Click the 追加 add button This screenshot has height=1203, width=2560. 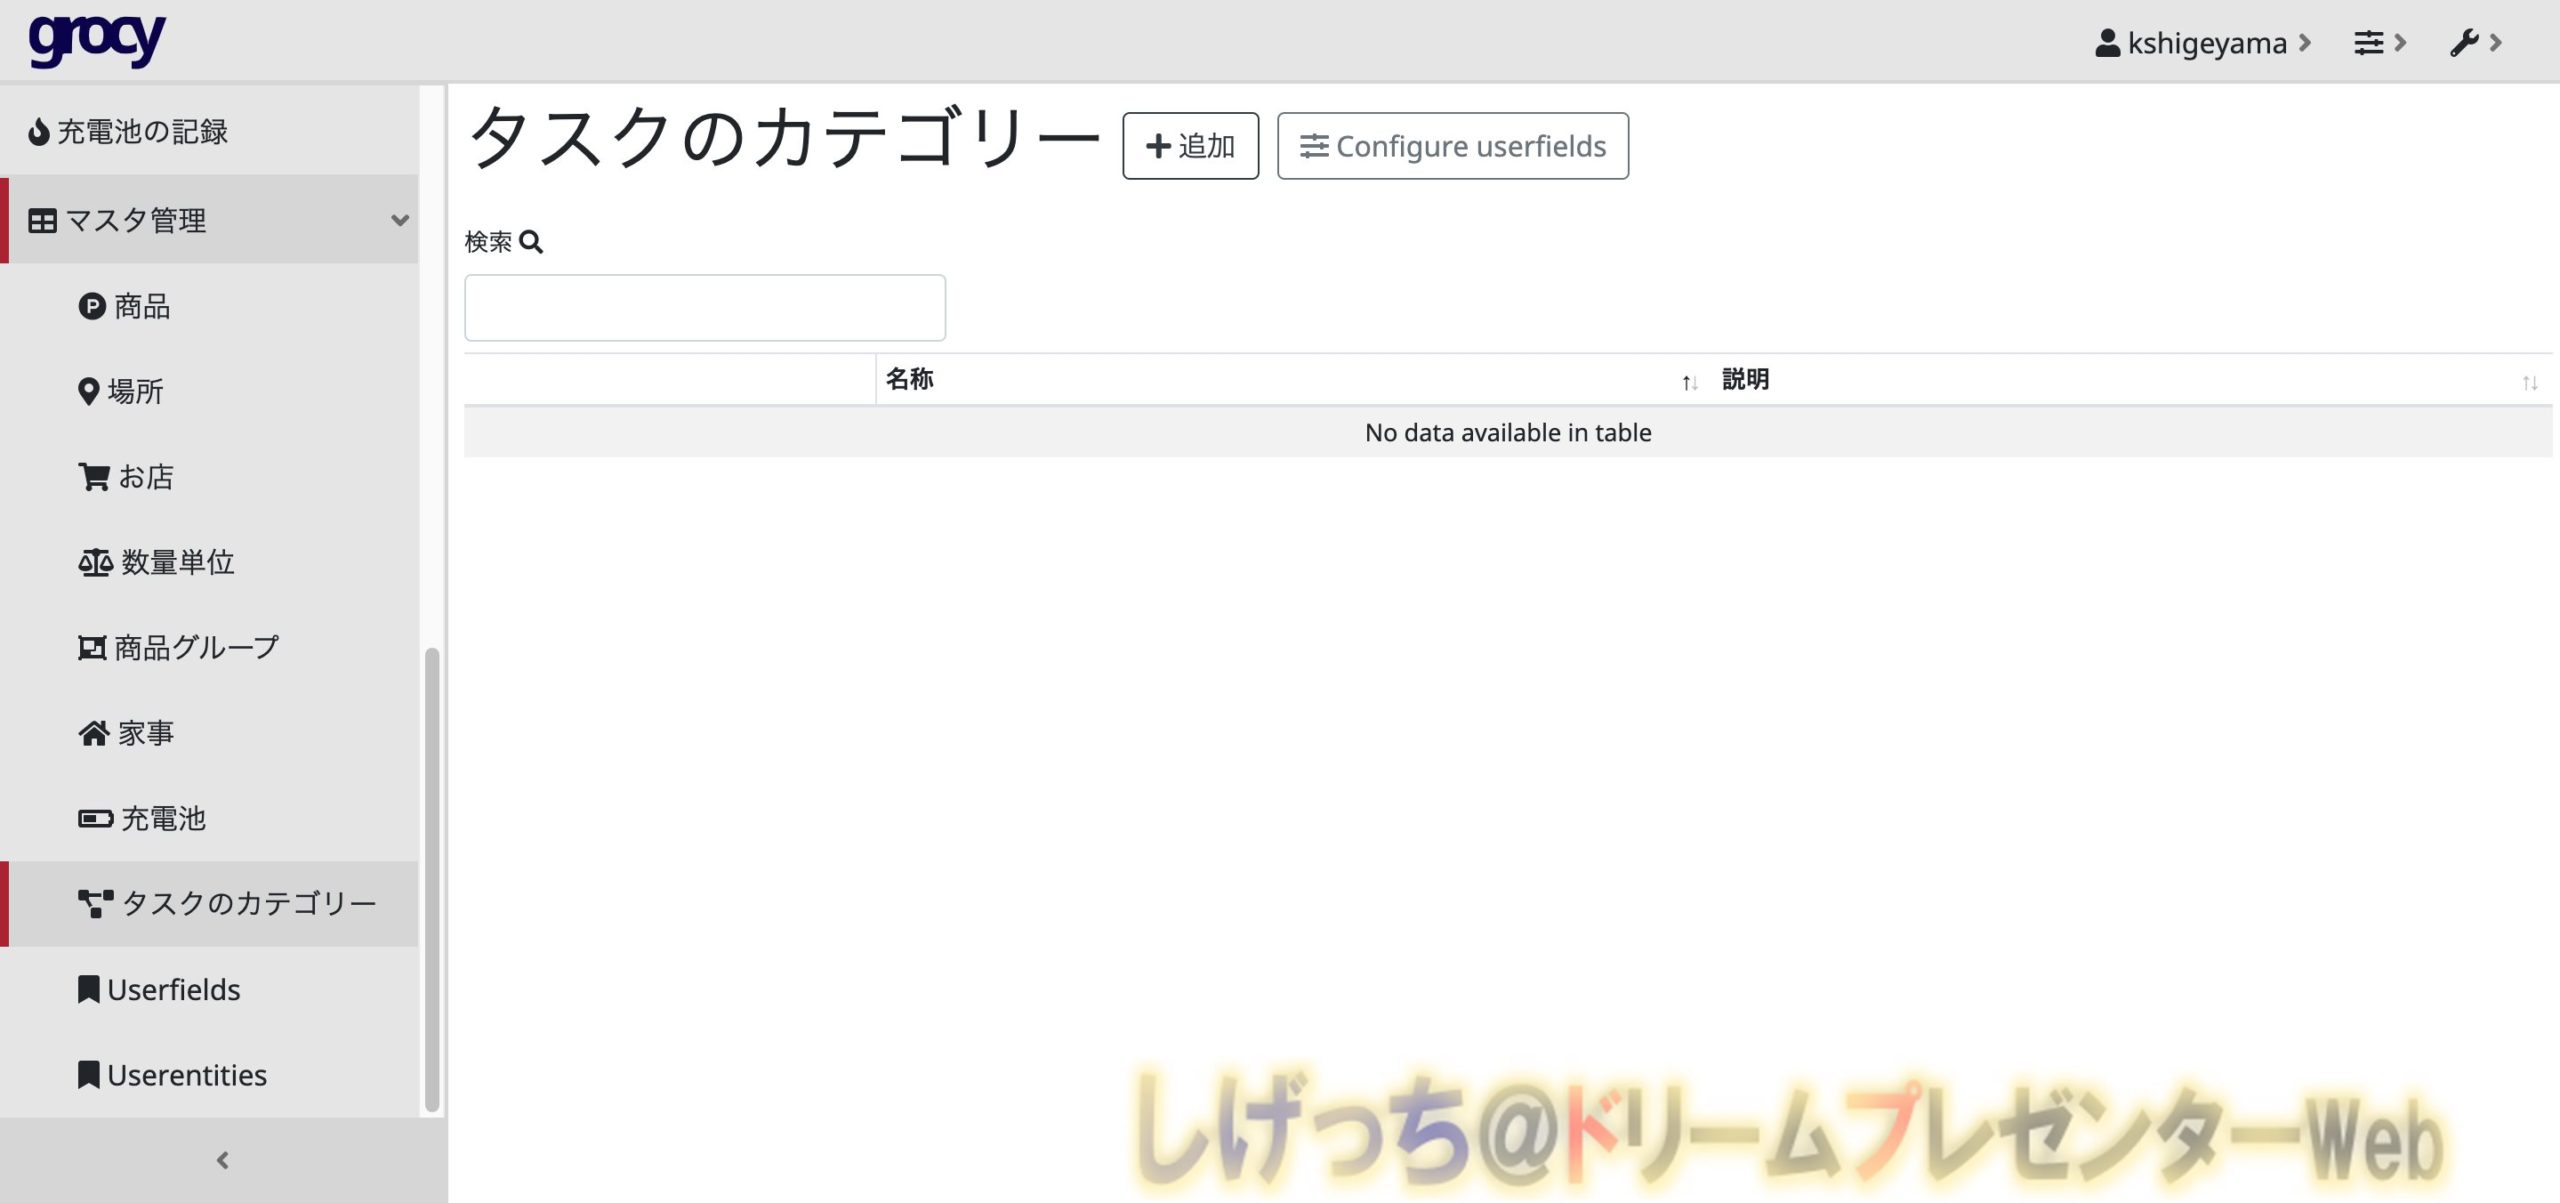click(1190, 146)
